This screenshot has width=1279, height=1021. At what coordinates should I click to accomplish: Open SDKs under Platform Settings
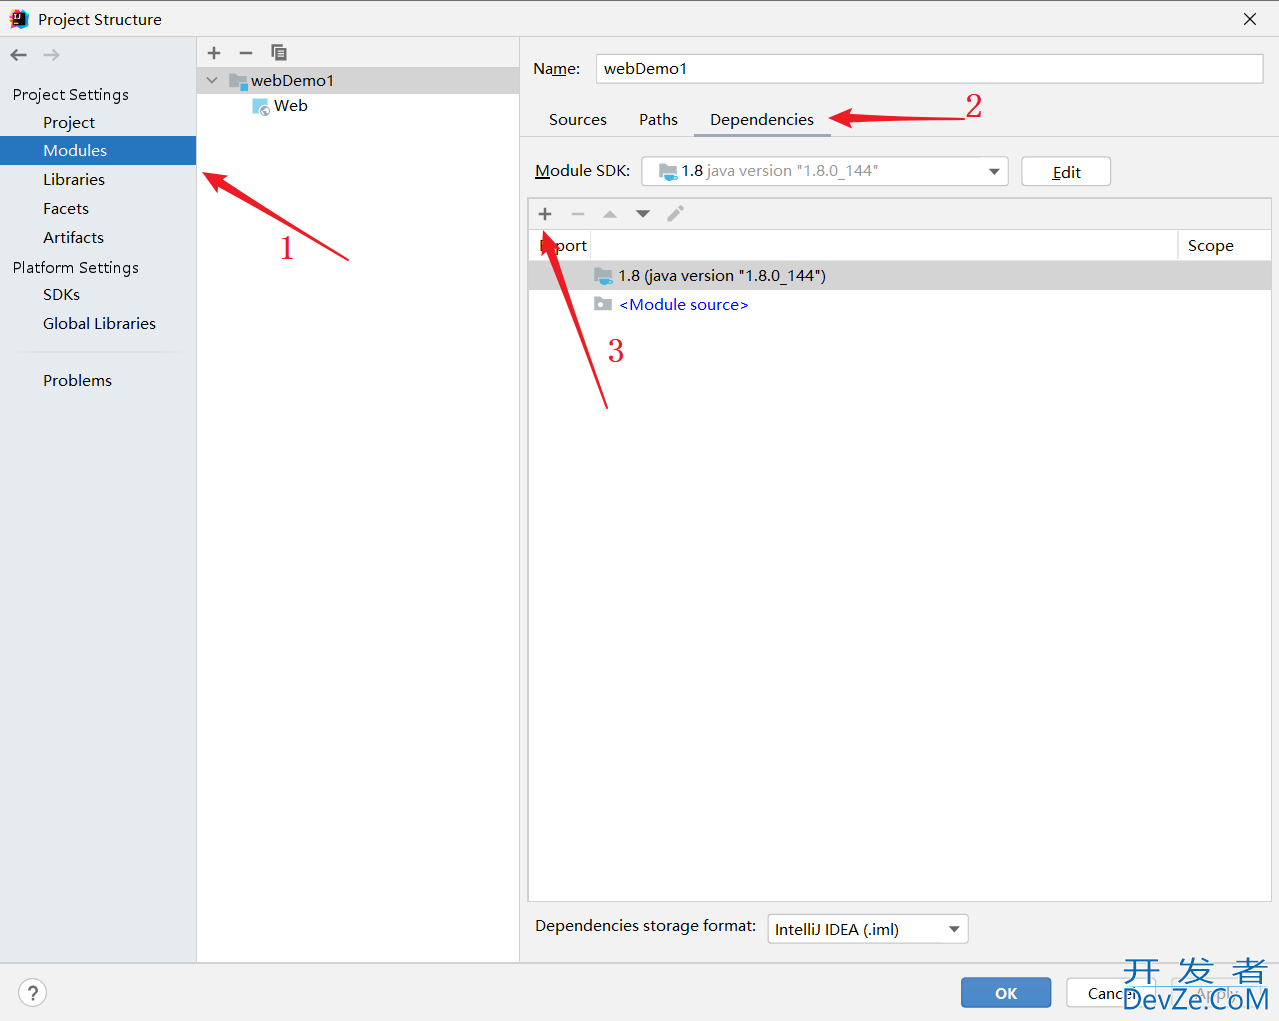(x=61, y=294)
